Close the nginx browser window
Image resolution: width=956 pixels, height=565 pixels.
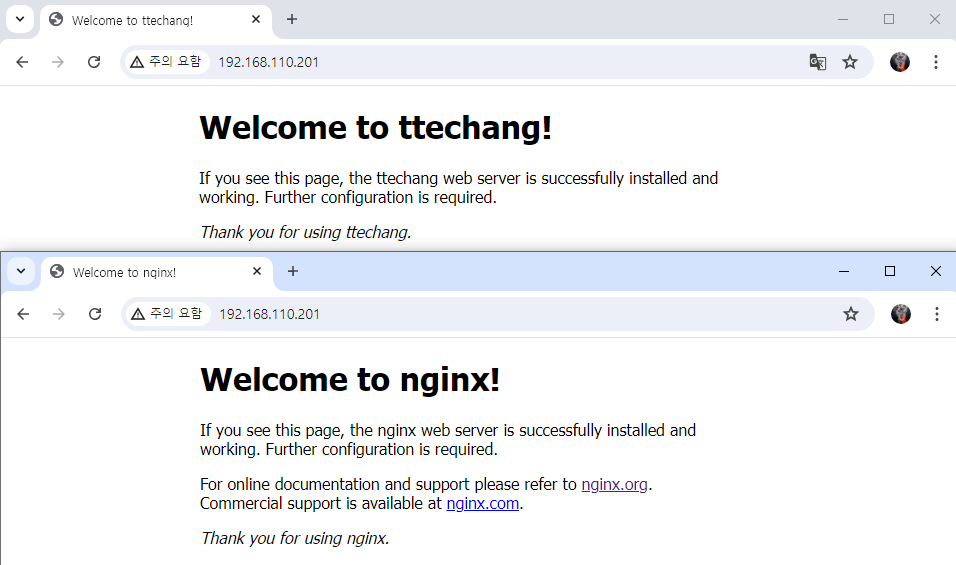(x=936, y=271)
